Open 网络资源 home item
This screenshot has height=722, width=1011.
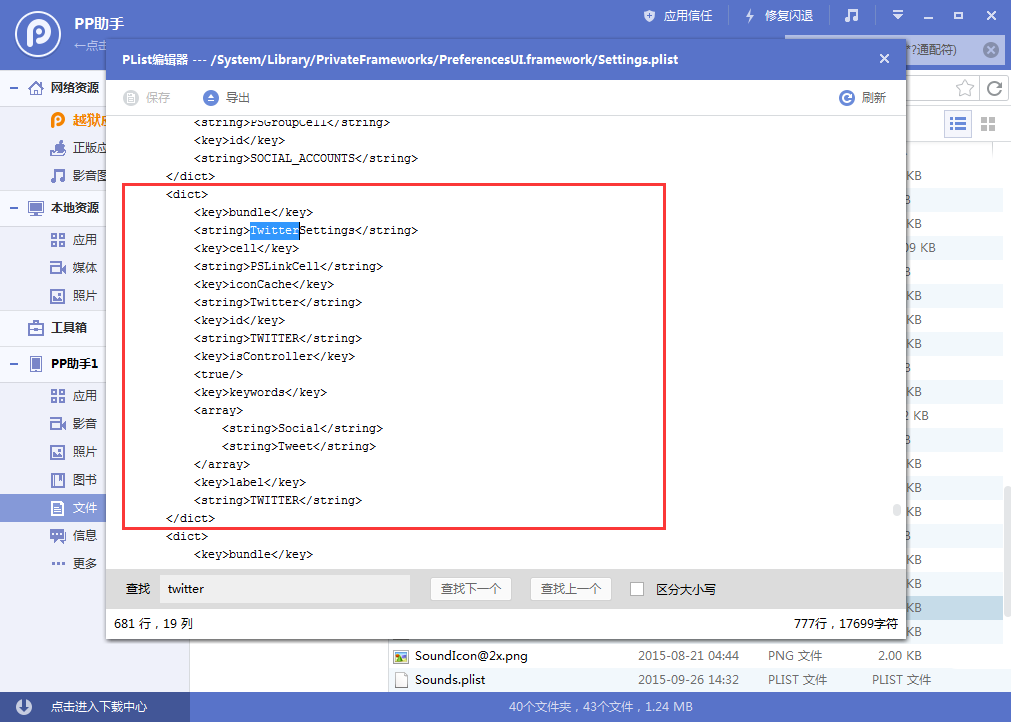coord(63,88)
